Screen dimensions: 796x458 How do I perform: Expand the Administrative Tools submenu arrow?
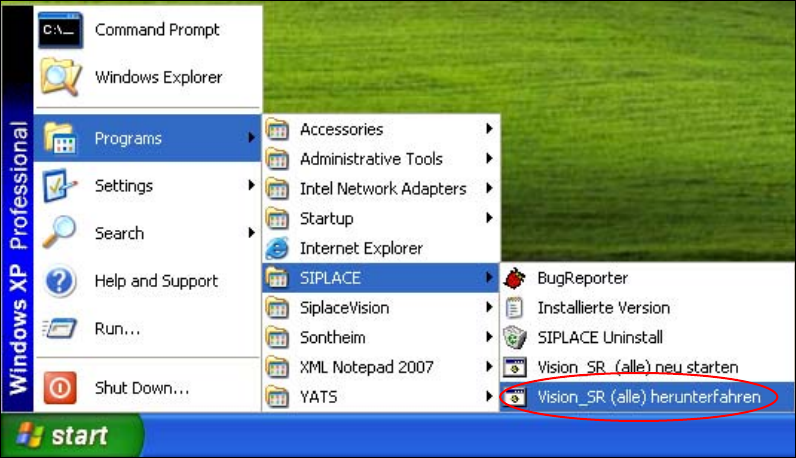pos(489,158)
